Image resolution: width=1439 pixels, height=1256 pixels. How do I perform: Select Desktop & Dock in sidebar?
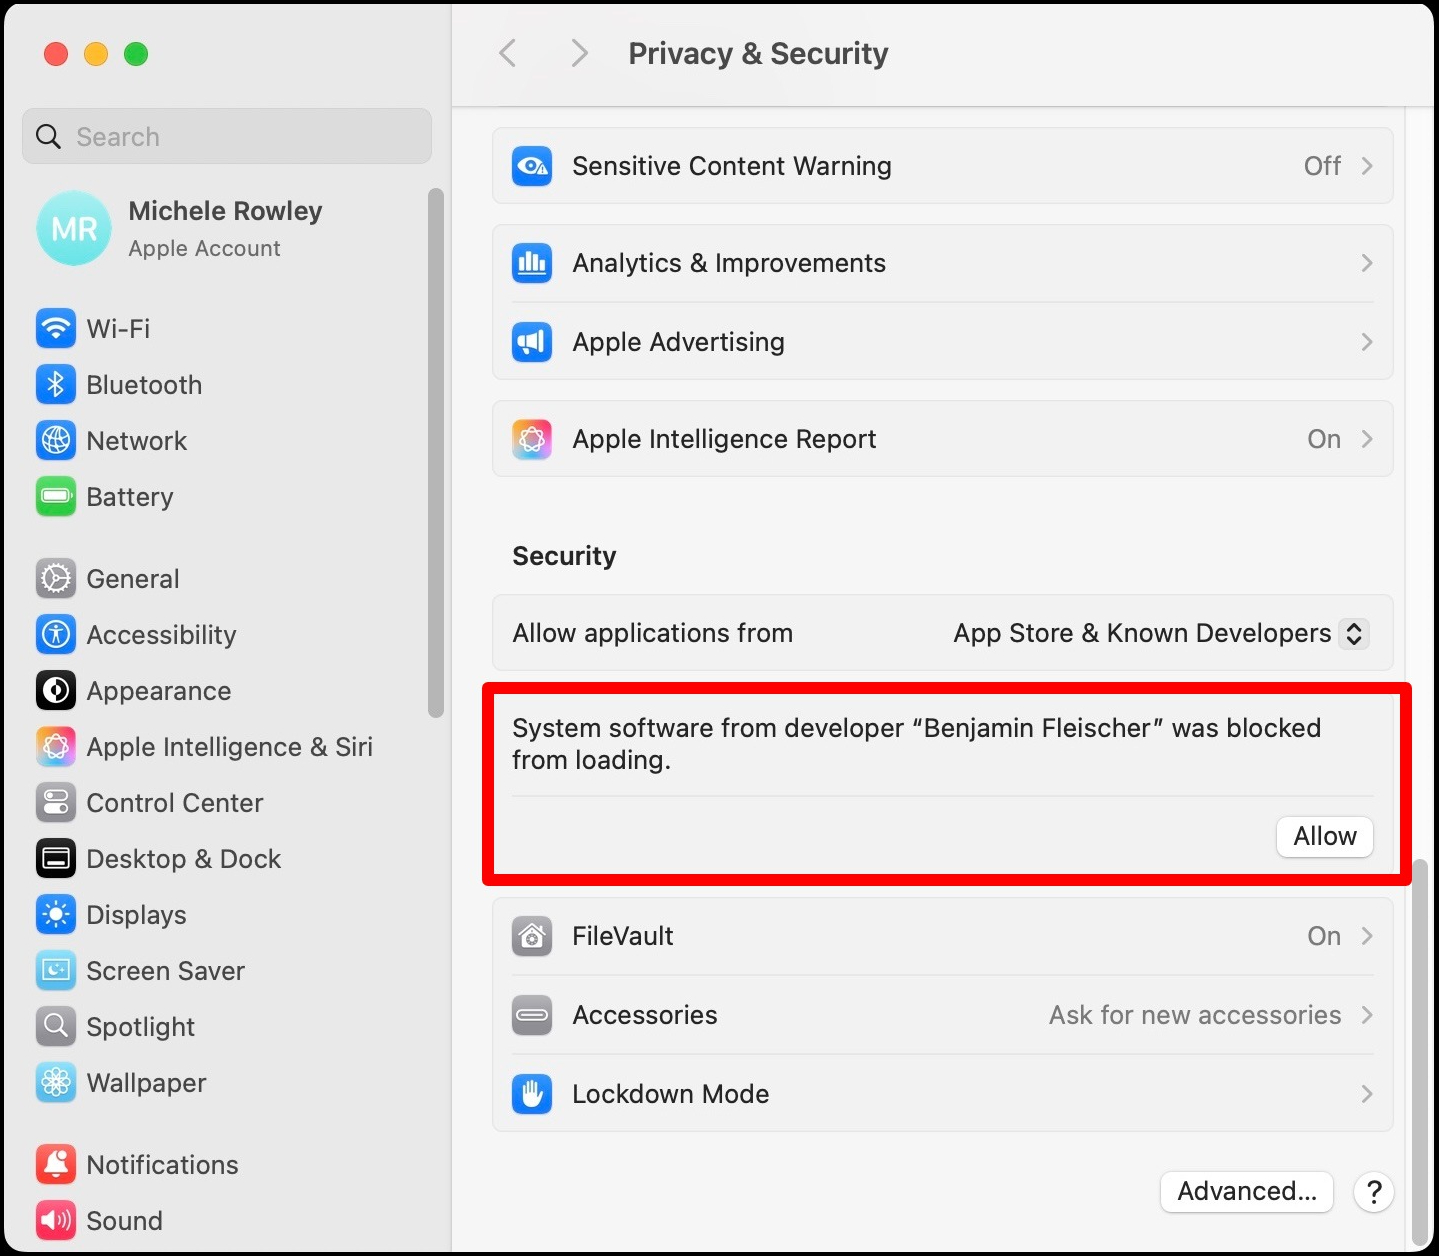(183, 859)
